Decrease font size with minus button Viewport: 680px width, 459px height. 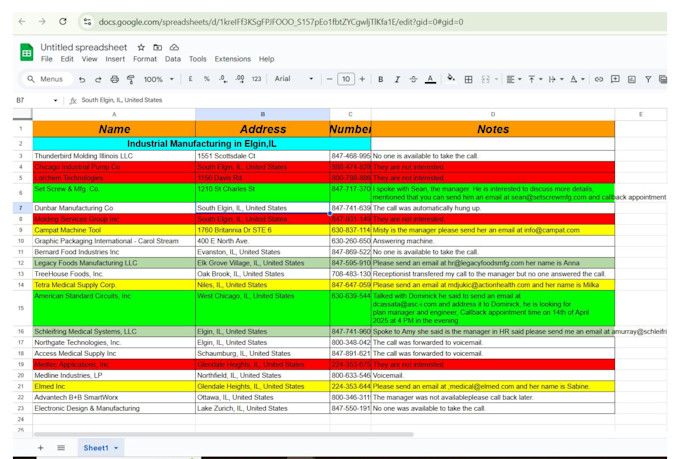(x=329, y=79)
